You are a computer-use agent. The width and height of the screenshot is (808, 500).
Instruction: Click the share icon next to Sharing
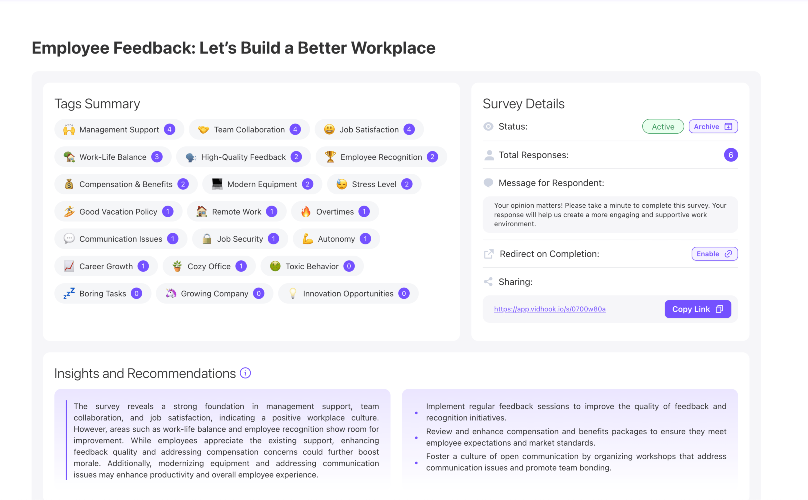pyautogui.click(x=488, y=281)
